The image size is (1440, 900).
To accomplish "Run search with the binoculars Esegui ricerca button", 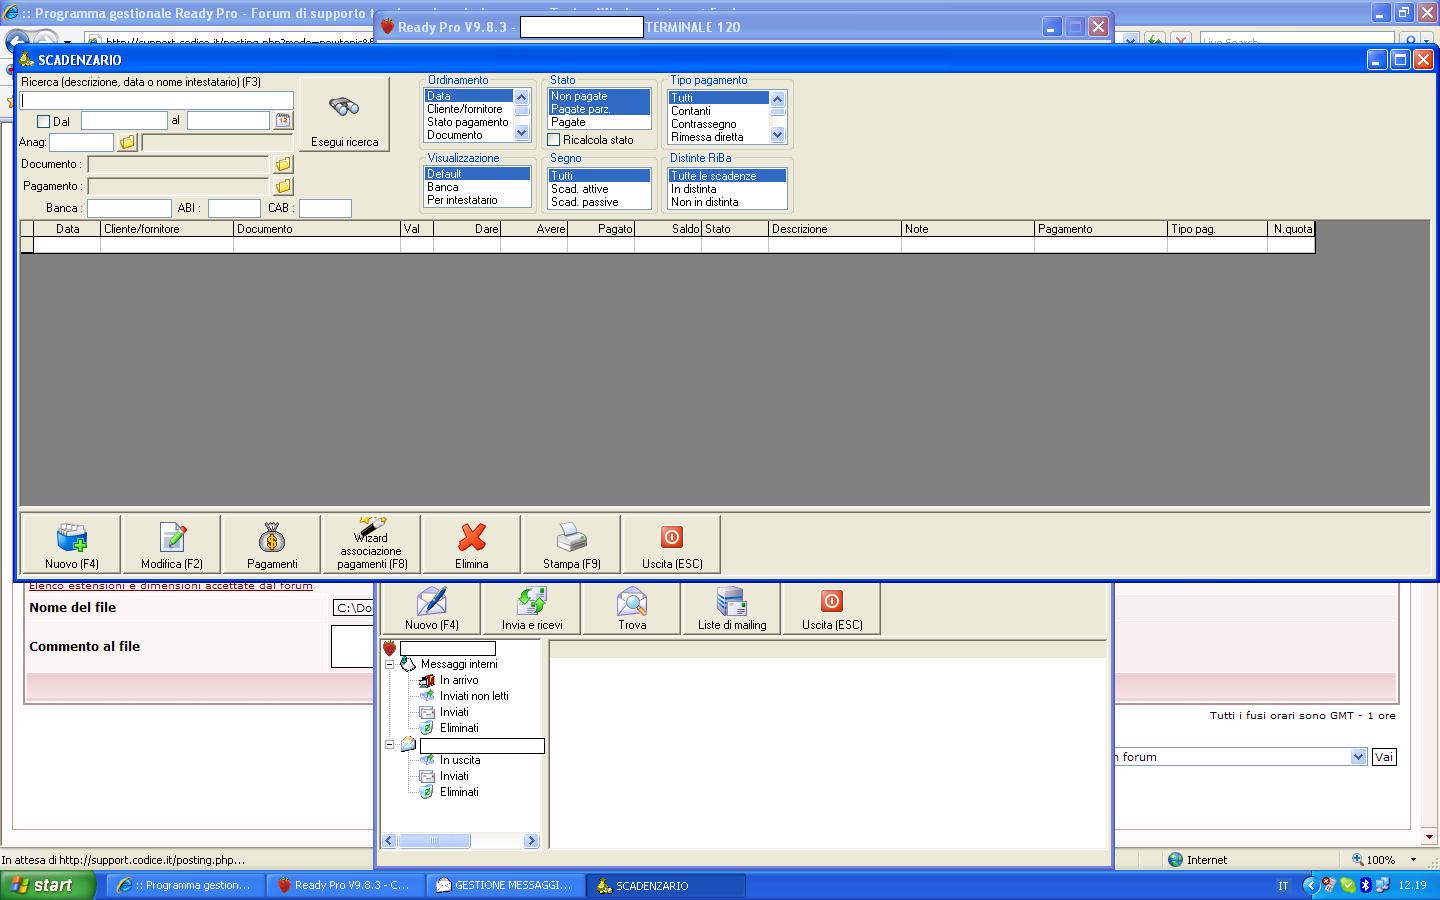I will [x=344, y=115].
